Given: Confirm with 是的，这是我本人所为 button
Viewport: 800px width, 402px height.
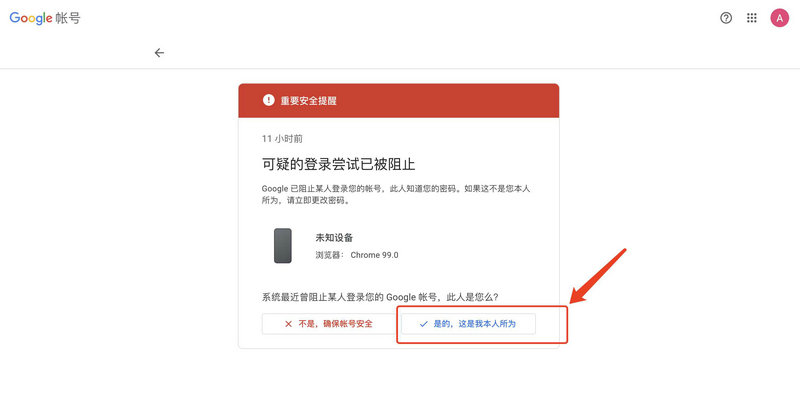Looking at the screenshot, I should click(468, 324).
